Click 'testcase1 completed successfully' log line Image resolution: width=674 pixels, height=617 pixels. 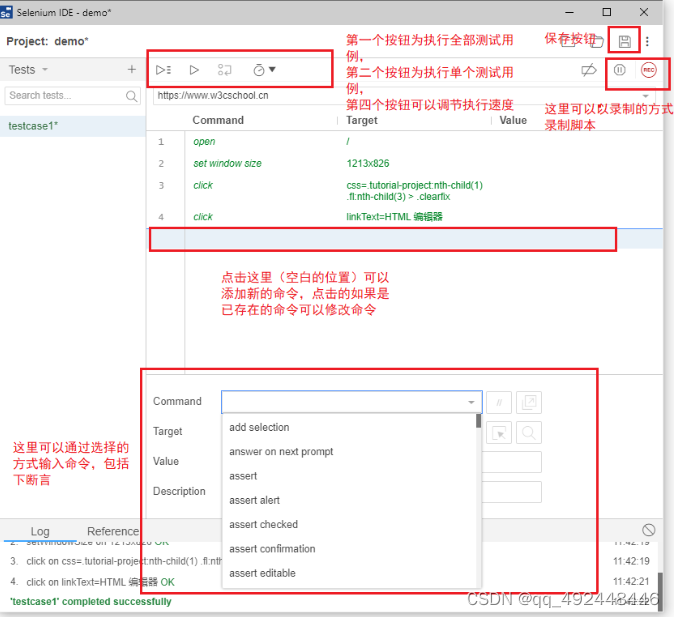coord(91,602)
